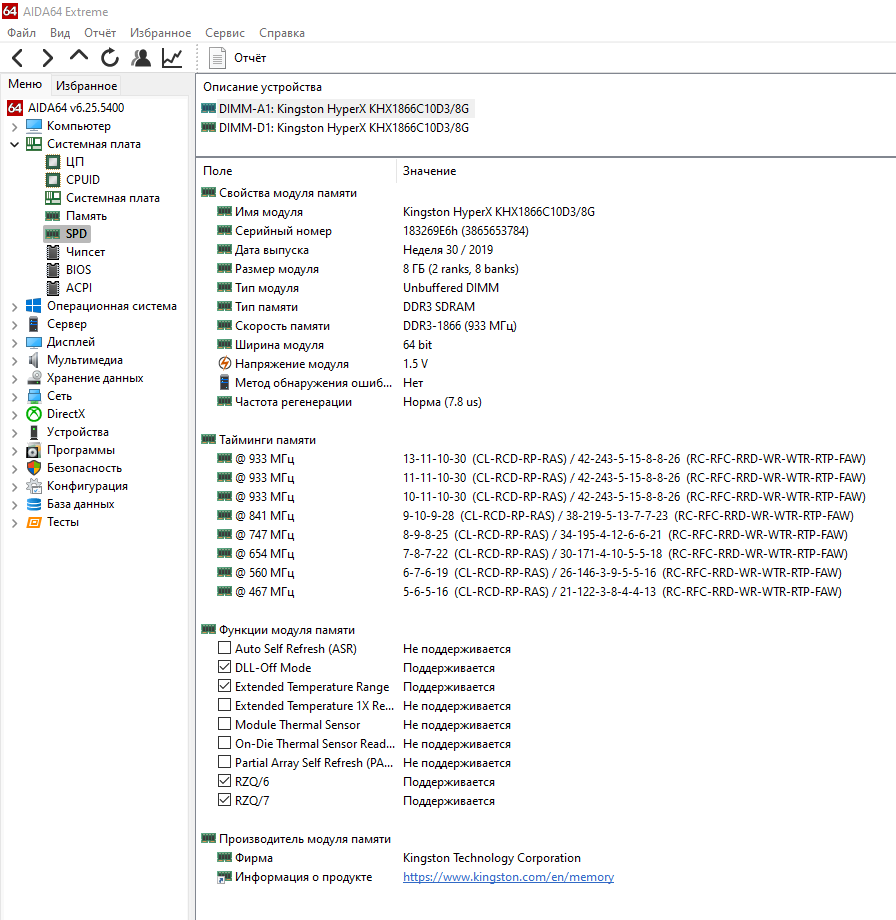Refresh the page with the circular arrow icon
Screen dimensions: 896x920
tap(110, 58)
